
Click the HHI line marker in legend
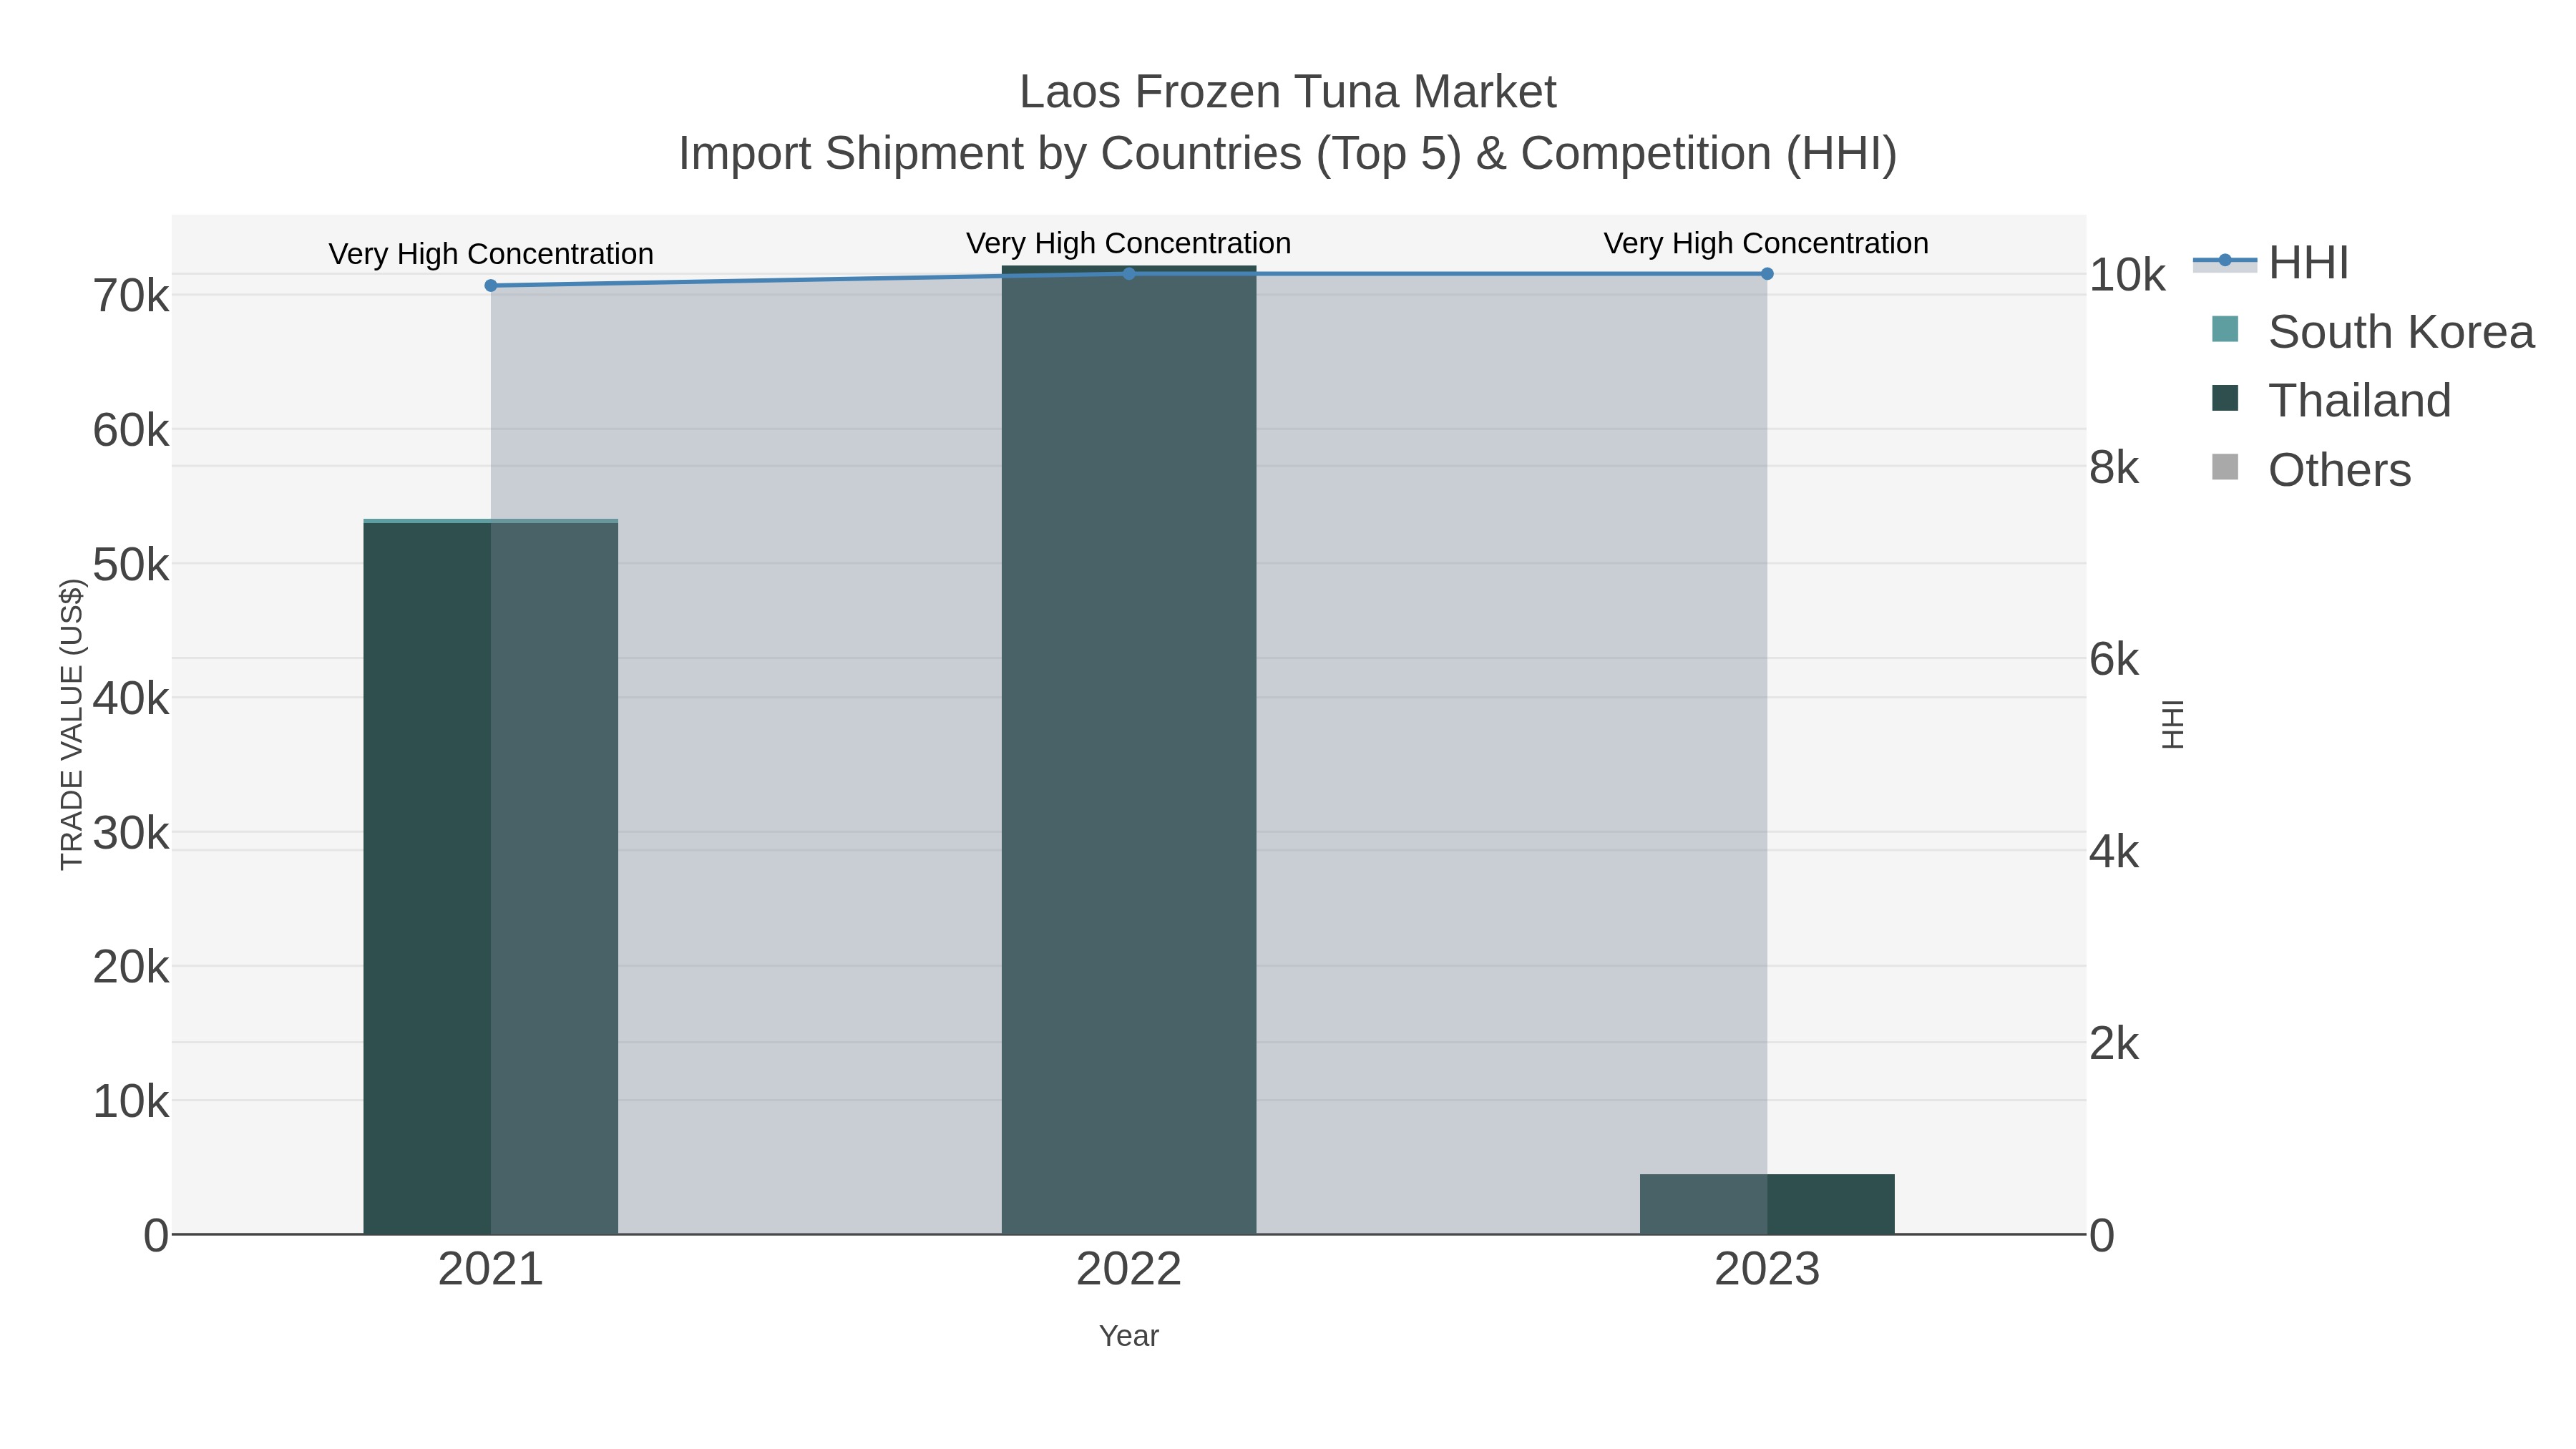click(x=2225, y=261)
